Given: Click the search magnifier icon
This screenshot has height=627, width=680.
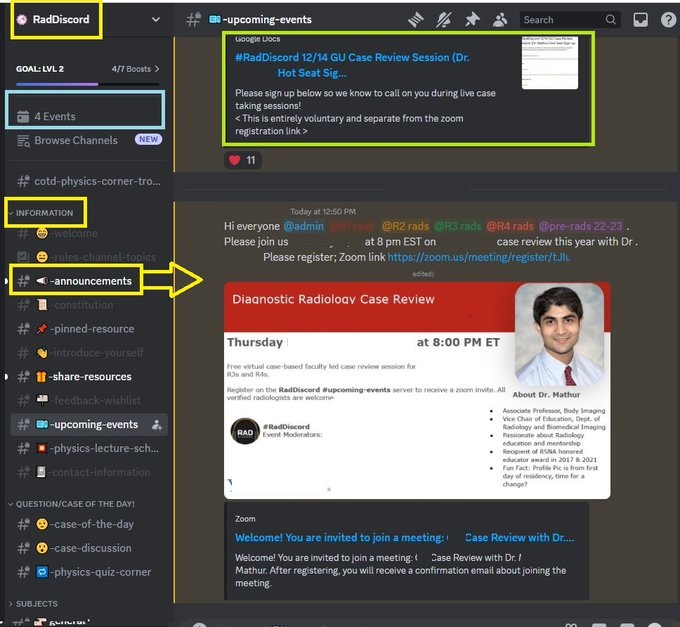Looking at the screenshot, I should (x=611, y=20).
